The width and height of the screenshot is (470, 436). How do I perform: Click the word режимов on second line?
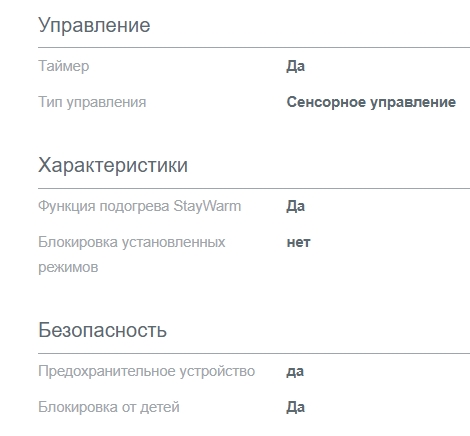[x=68, y=268]
